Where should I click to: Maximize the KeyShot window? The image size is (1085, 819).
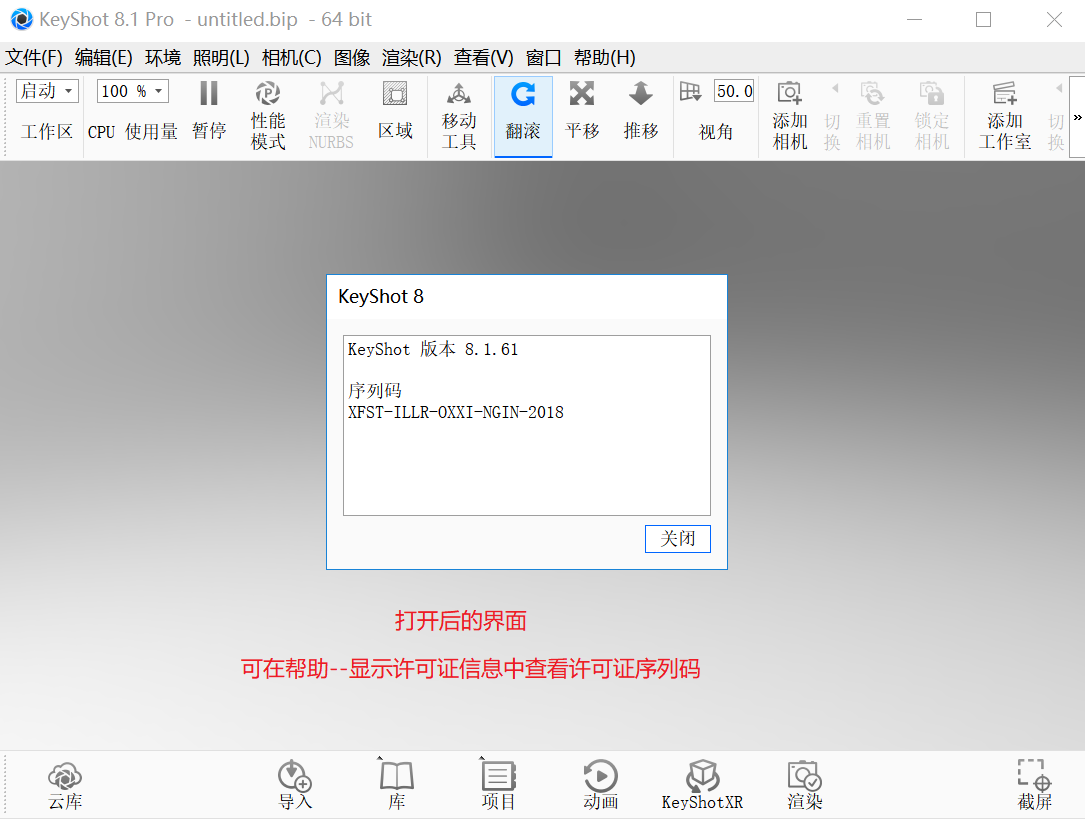click(x=983, y=19)
